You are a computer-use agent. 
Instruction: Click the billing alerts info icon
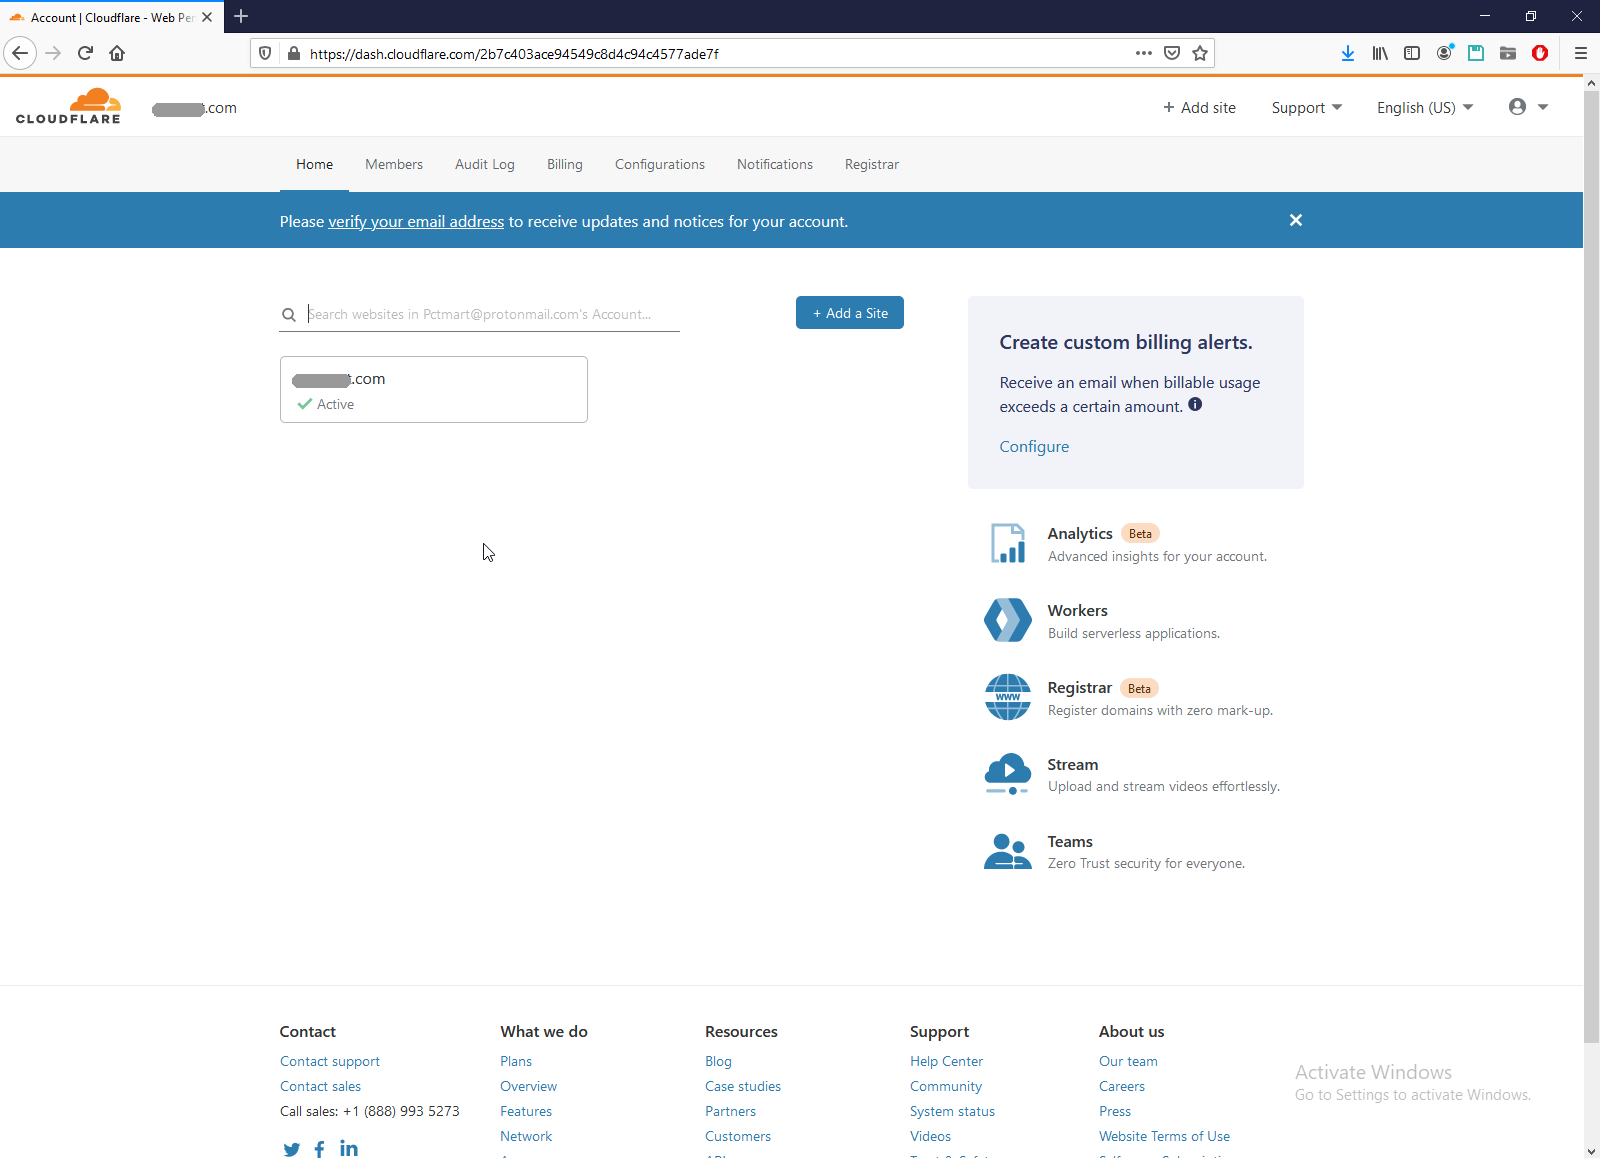[x=1195, y=405]
